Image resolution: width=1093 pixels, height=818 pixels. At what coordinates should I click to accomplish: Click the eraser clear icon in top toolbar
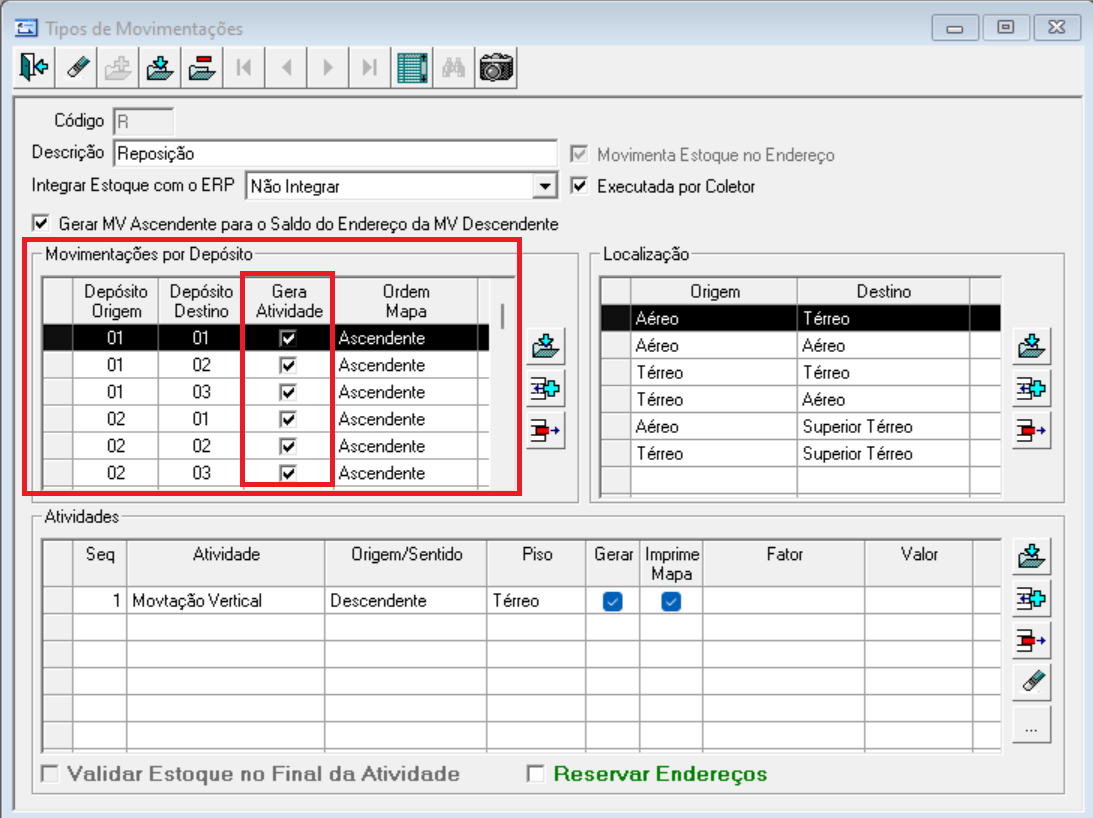point(77,68)
